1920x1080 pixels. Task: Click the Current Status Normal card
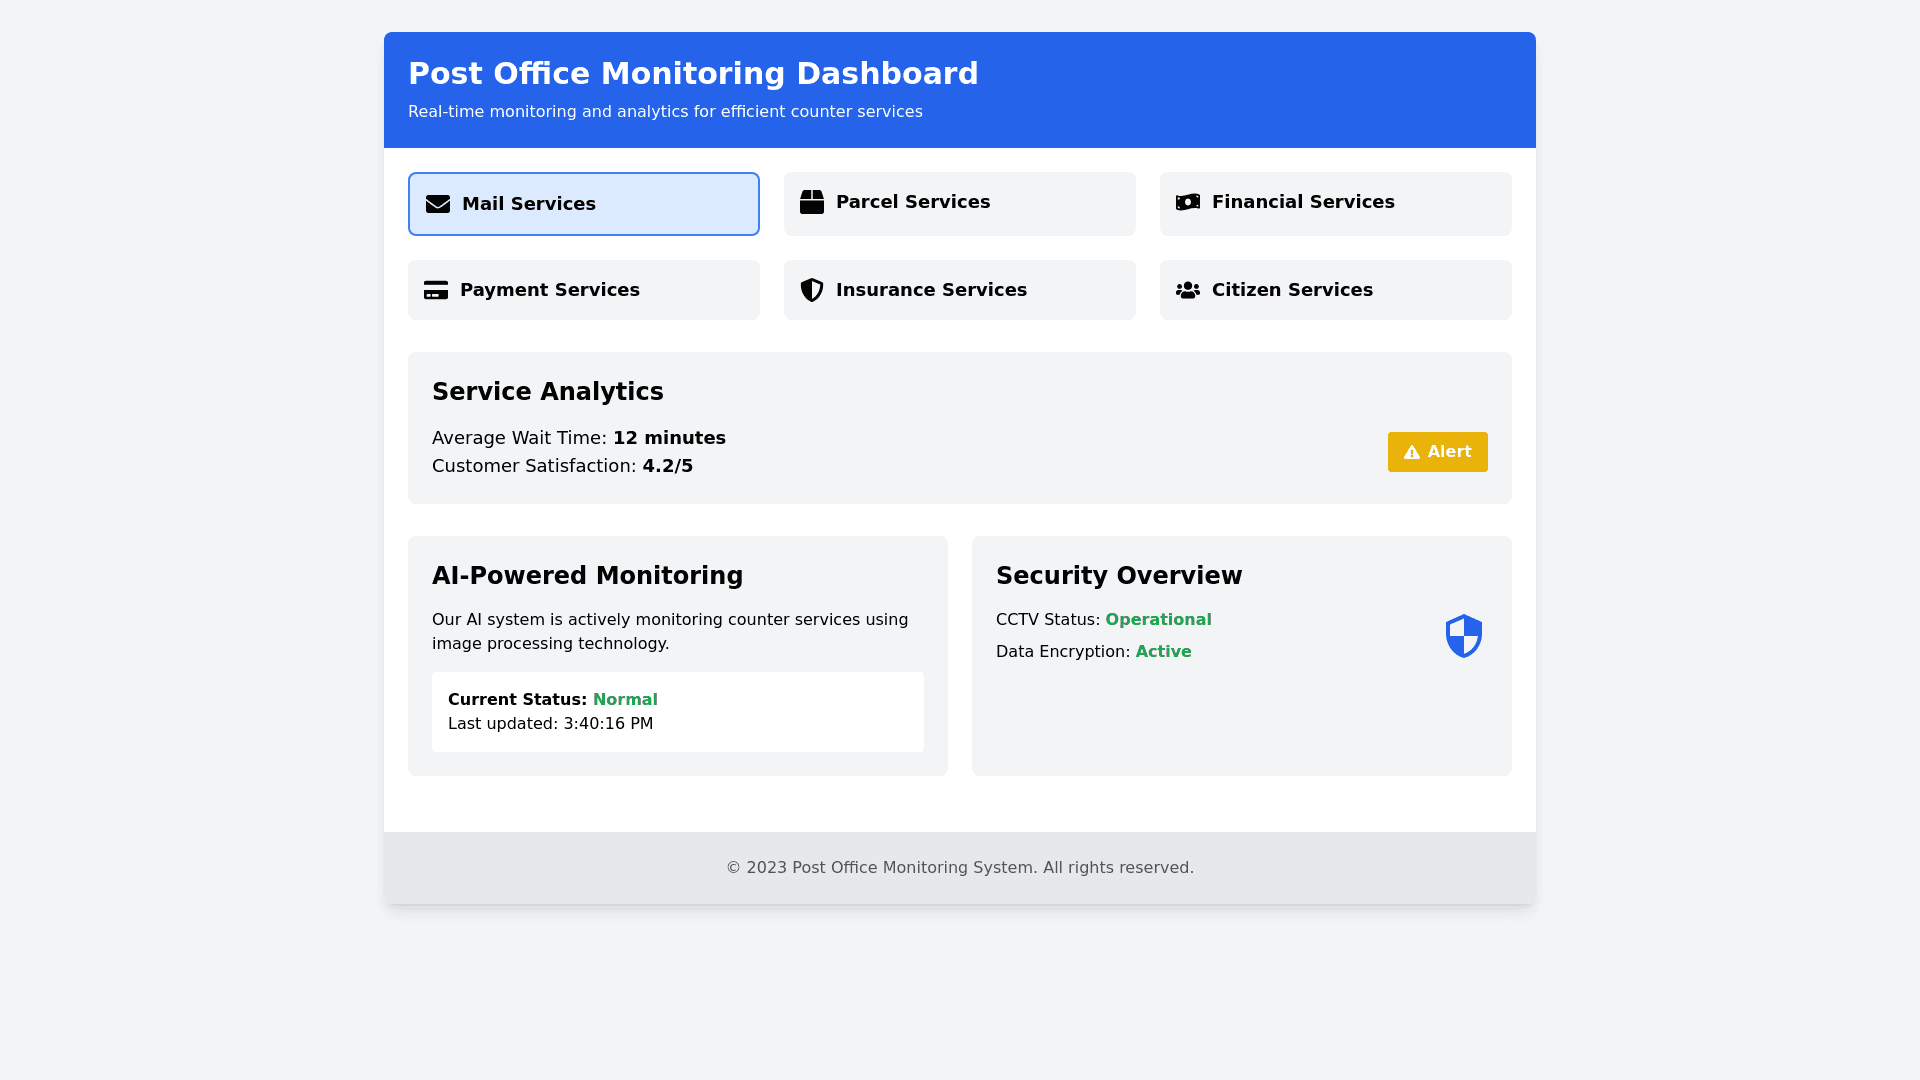(677, 711)
